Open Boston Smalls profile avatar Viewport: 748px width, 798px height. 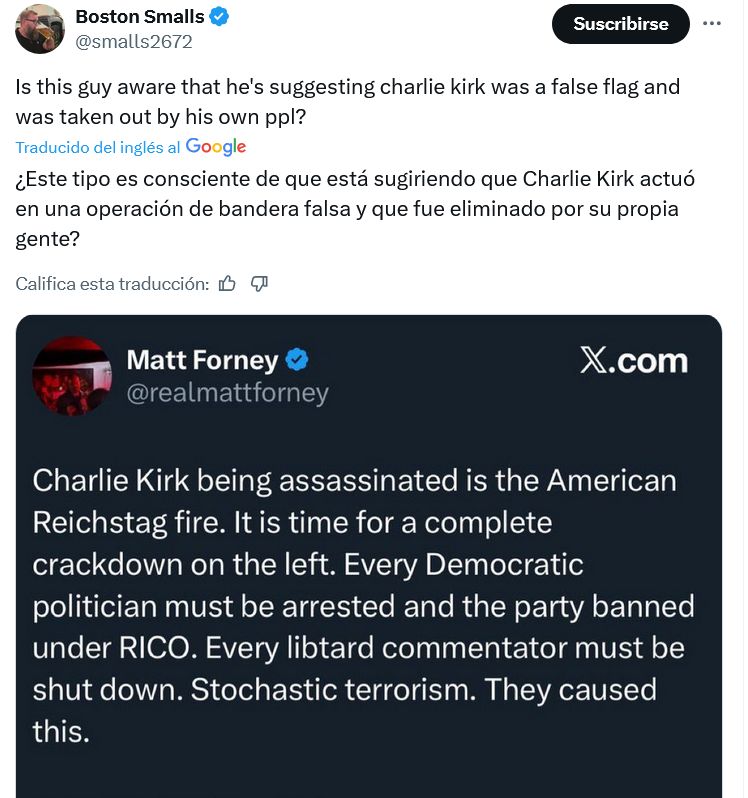(x=40, y=28)
